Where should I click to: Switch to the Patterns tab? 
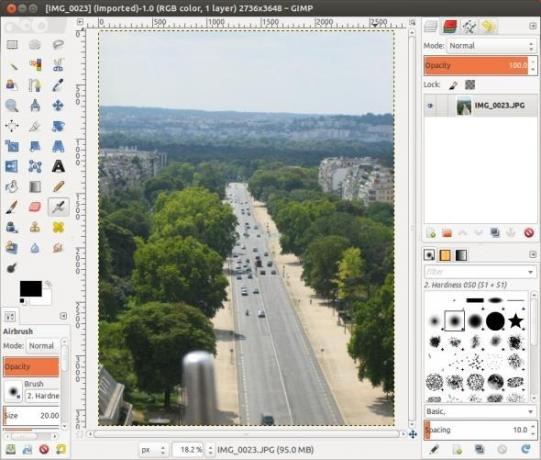pos(445,255)
